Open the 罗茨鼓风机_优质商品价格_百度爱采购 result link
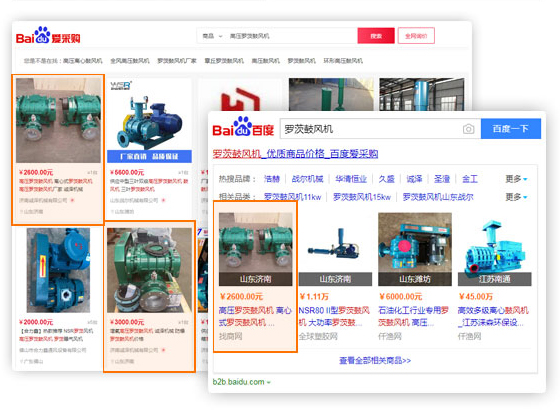This screenshot has height=414, width=560. click(295, 154)
